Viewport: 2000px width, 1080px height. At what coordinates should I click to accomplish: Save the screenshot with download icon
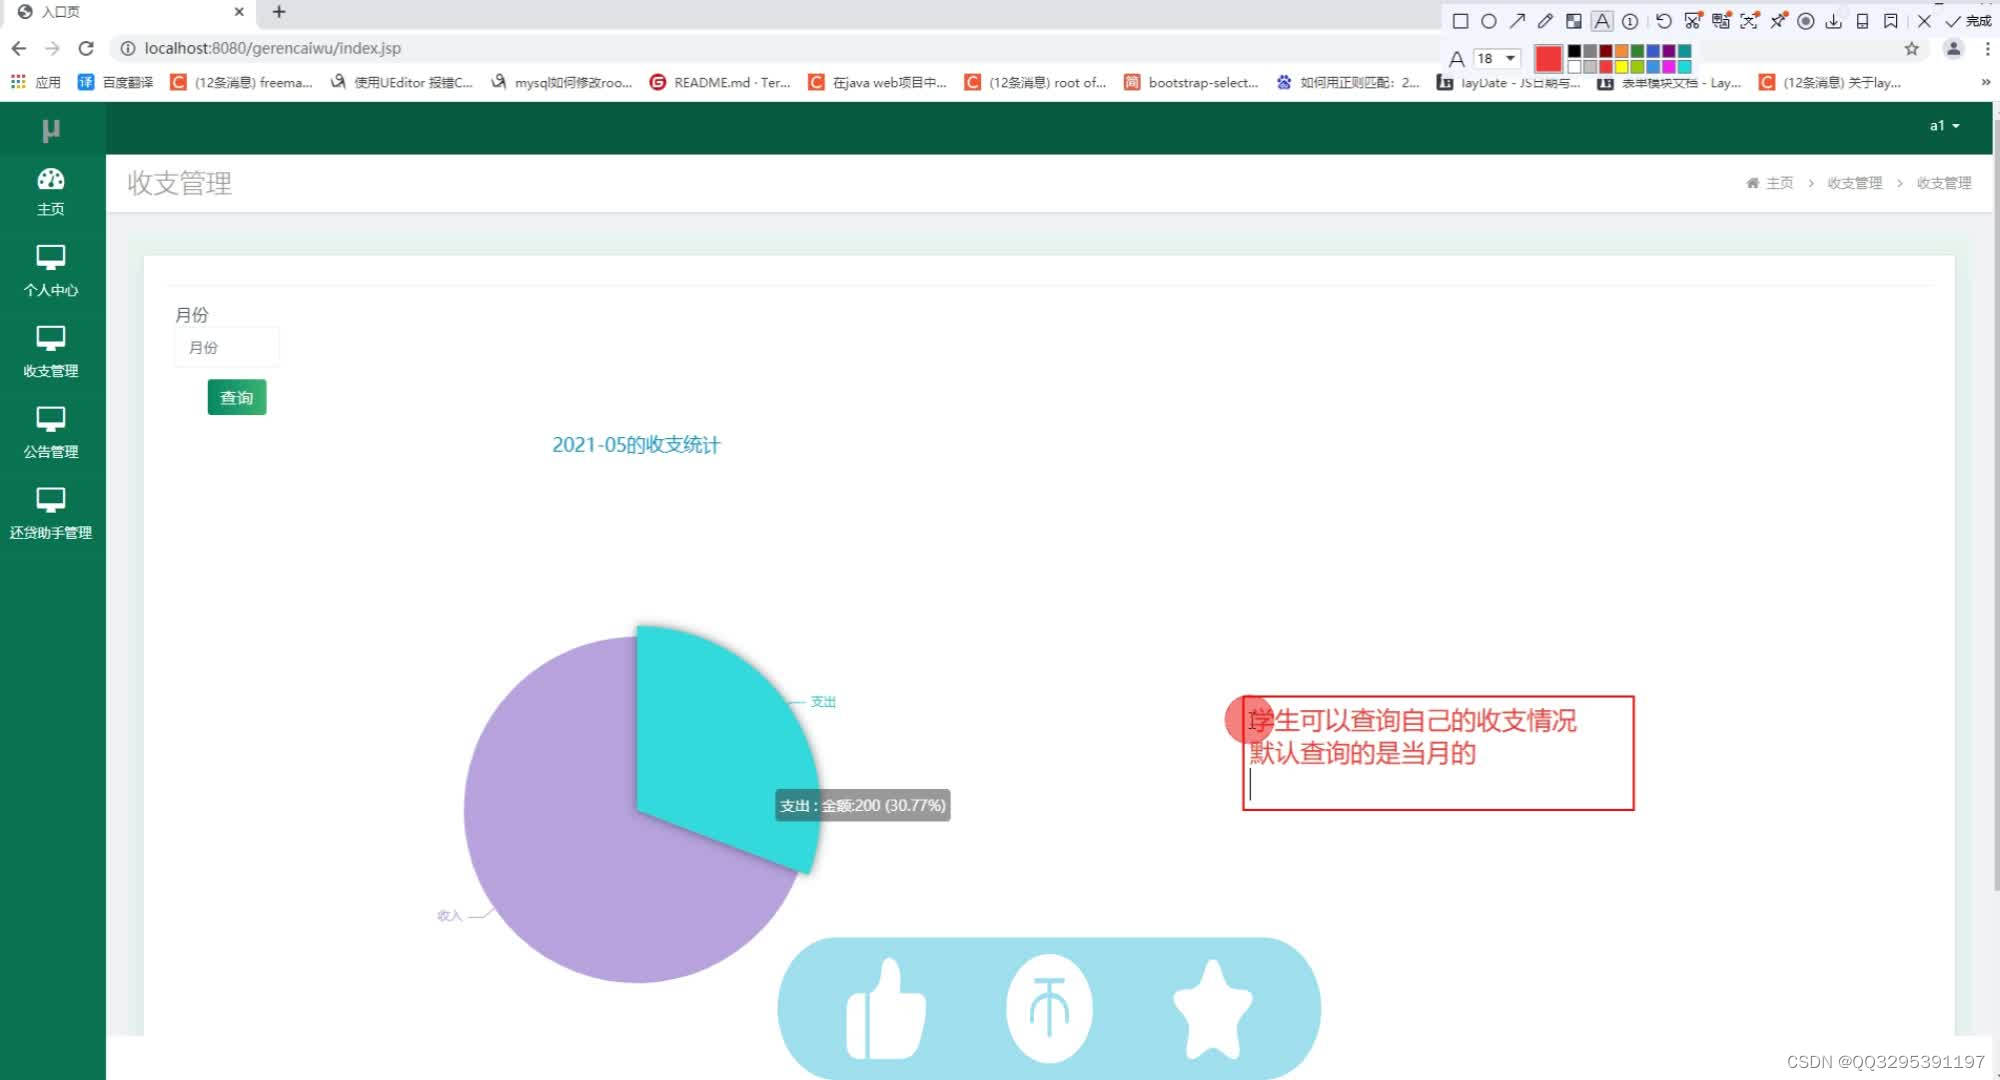click(1834, 21)
